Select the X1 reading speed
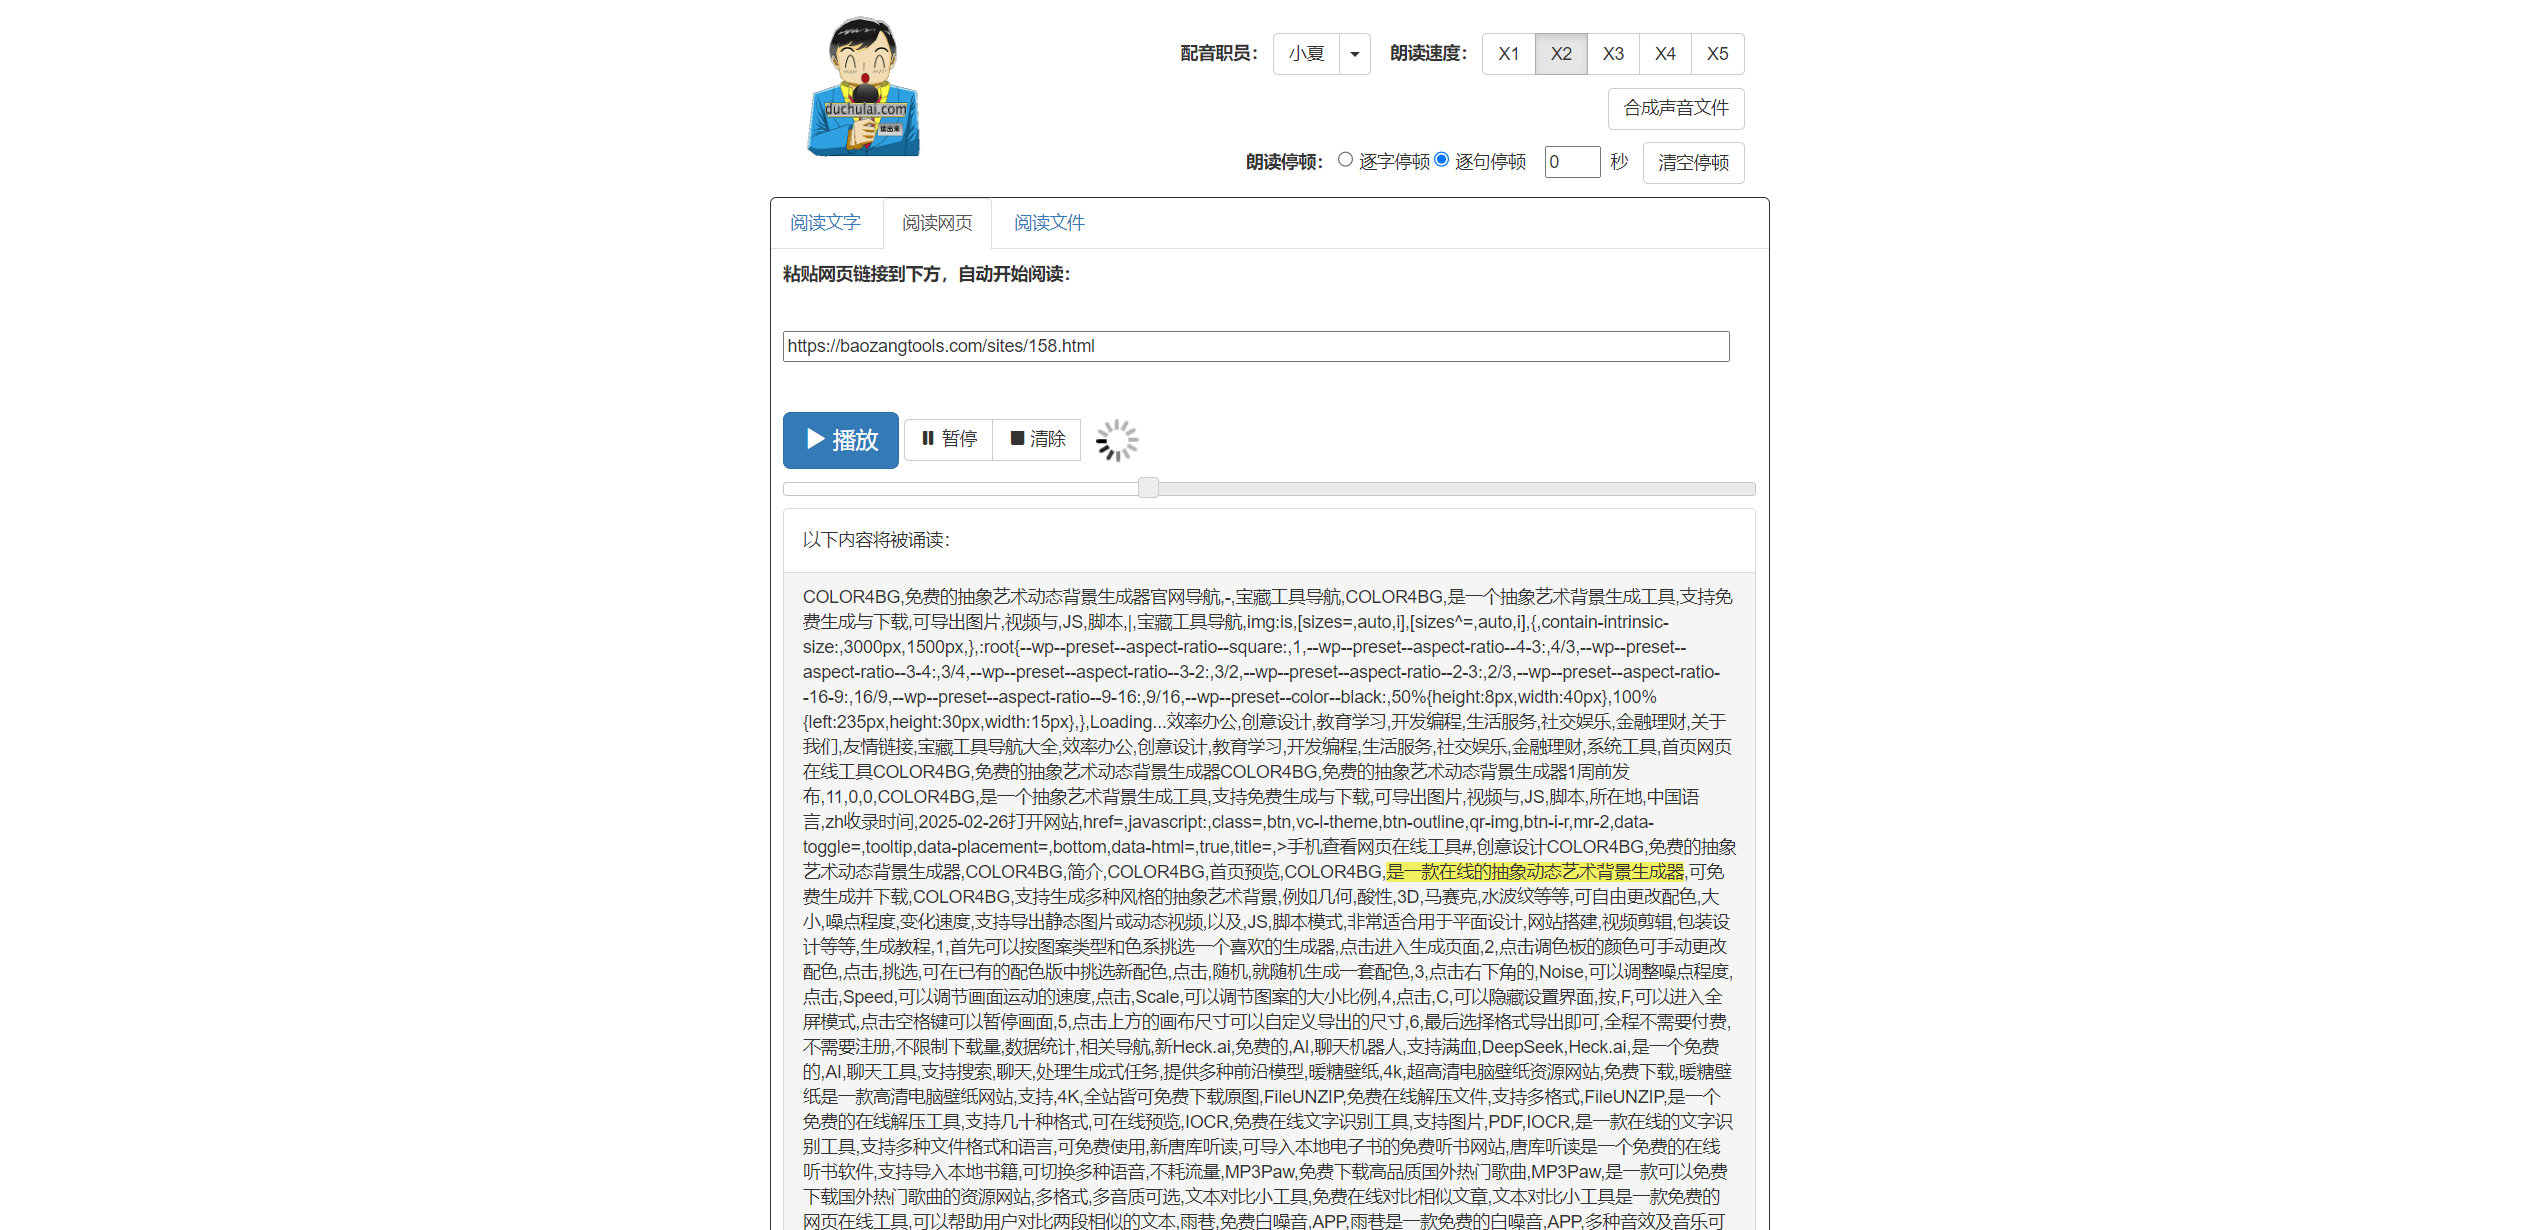 pos(1508,54)
